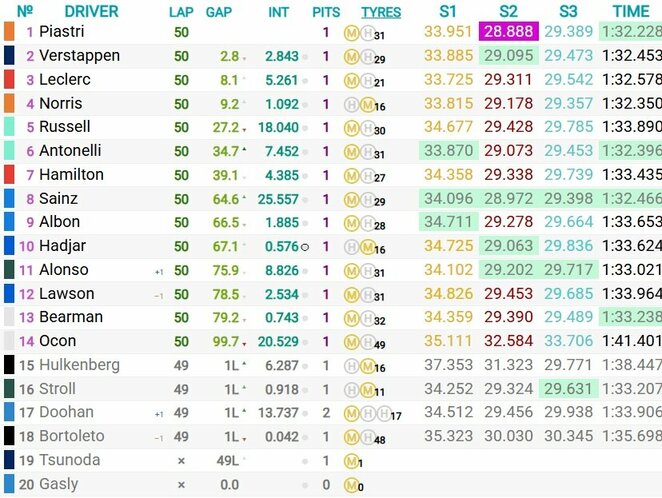Image resolution: width=662 pixels, height=498 pixels.
Task: Click Piastri's yellow medium tyre icon
Action: pos(351,33)
